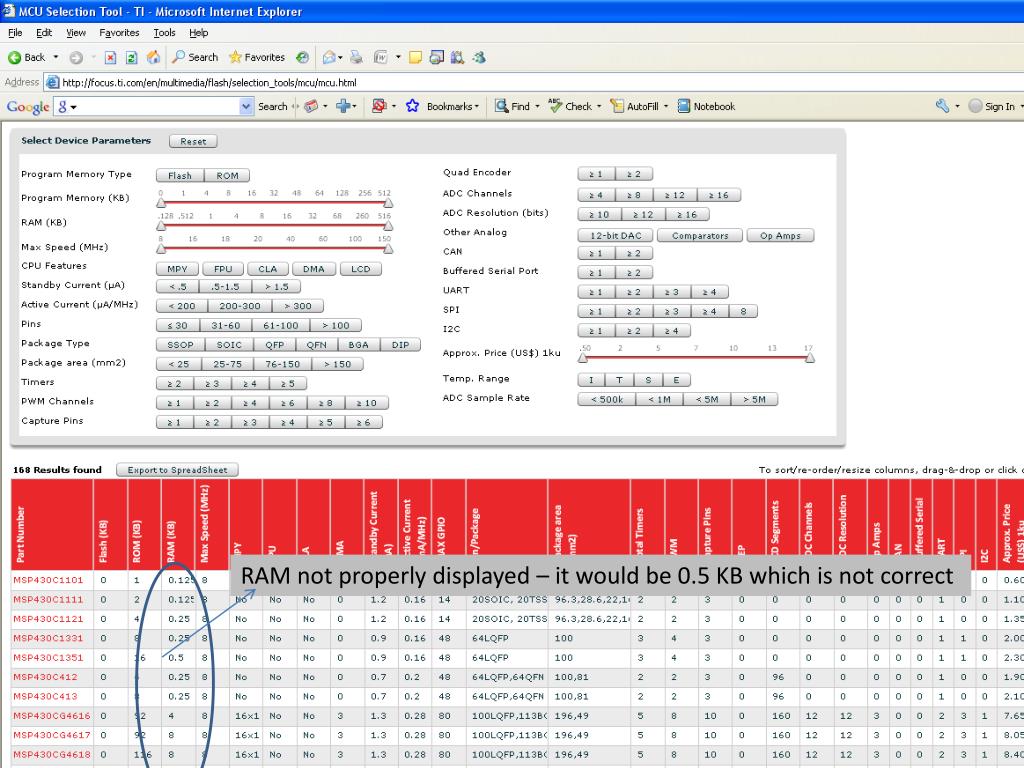Toggle the Flash memory type filter
This screenshot has width=1024, height=768.
(180, 176)
